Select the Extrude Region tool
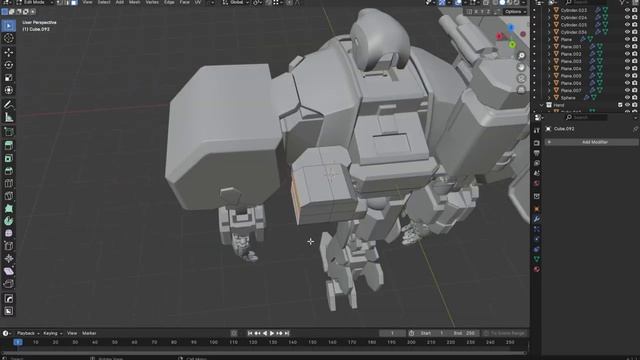The width and height of the screenshot is (640, 360). point(9,146)
